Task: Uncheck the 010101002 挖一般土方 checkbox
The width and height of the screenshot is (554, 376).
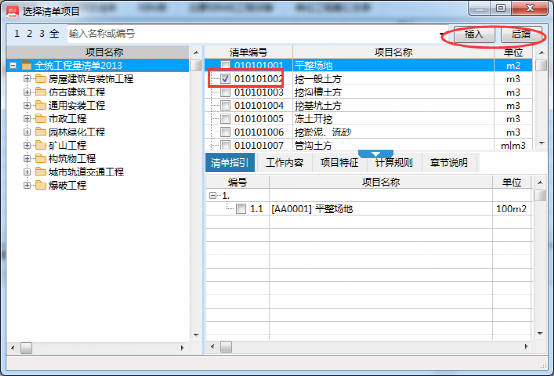Action: coord(225,79)
